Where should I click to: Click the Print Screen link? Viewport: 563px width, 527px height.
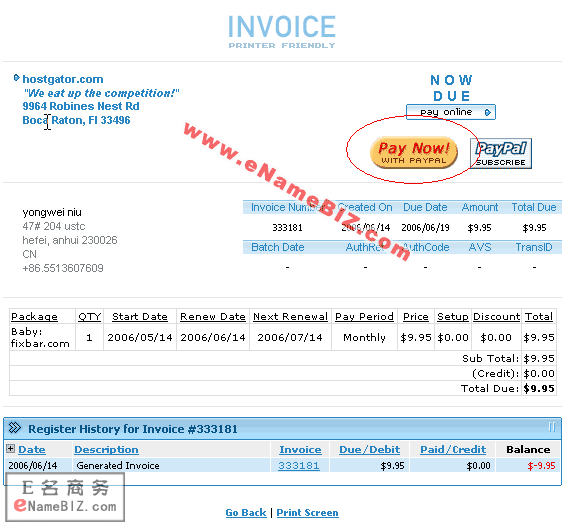tap(307, 512)
